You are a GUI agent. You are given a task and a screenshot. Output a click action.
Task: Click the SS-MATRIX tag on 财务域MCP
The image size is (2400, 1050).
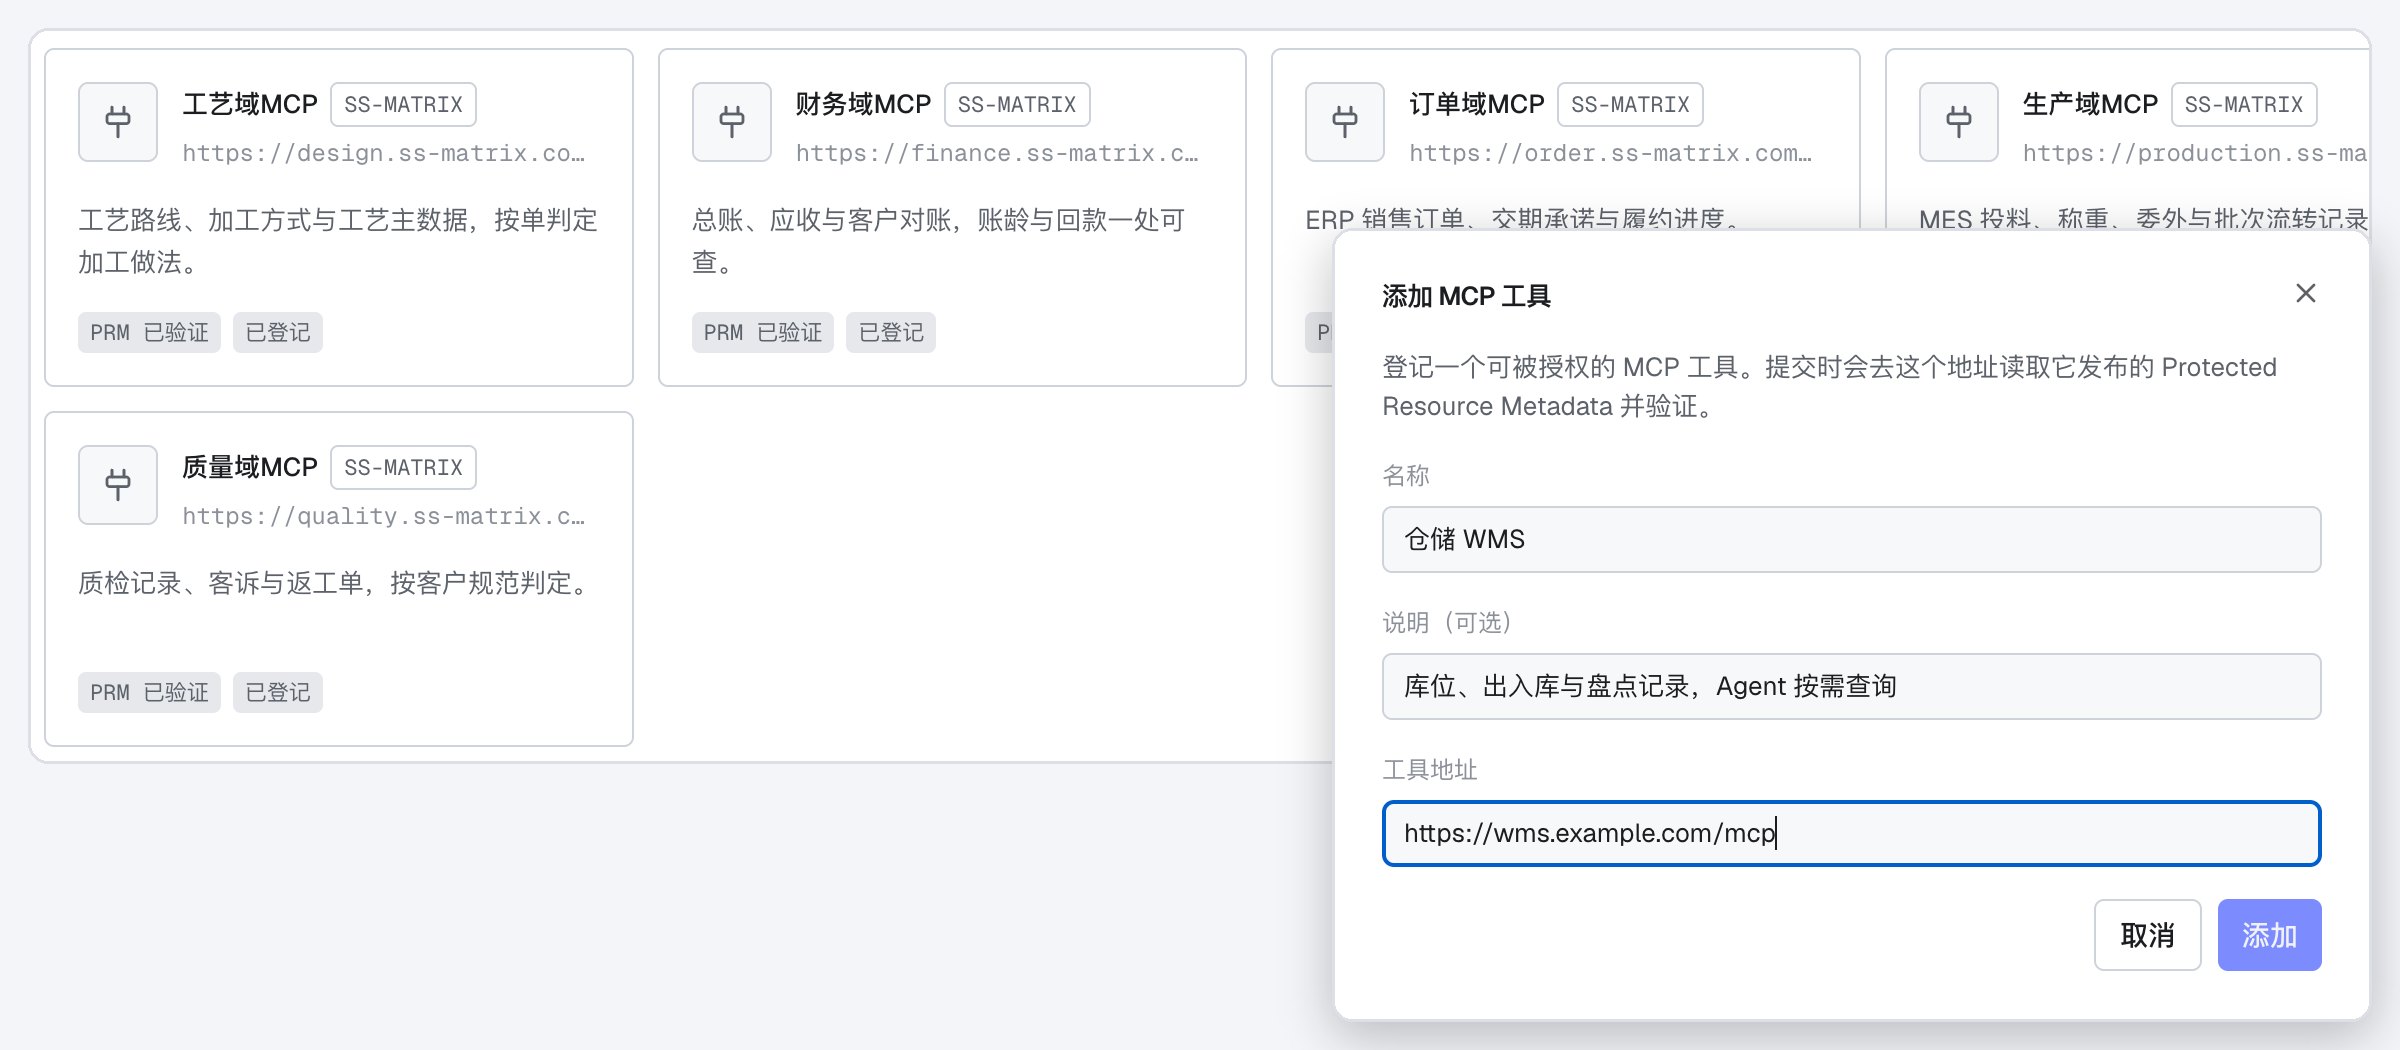click(1017, 105)
